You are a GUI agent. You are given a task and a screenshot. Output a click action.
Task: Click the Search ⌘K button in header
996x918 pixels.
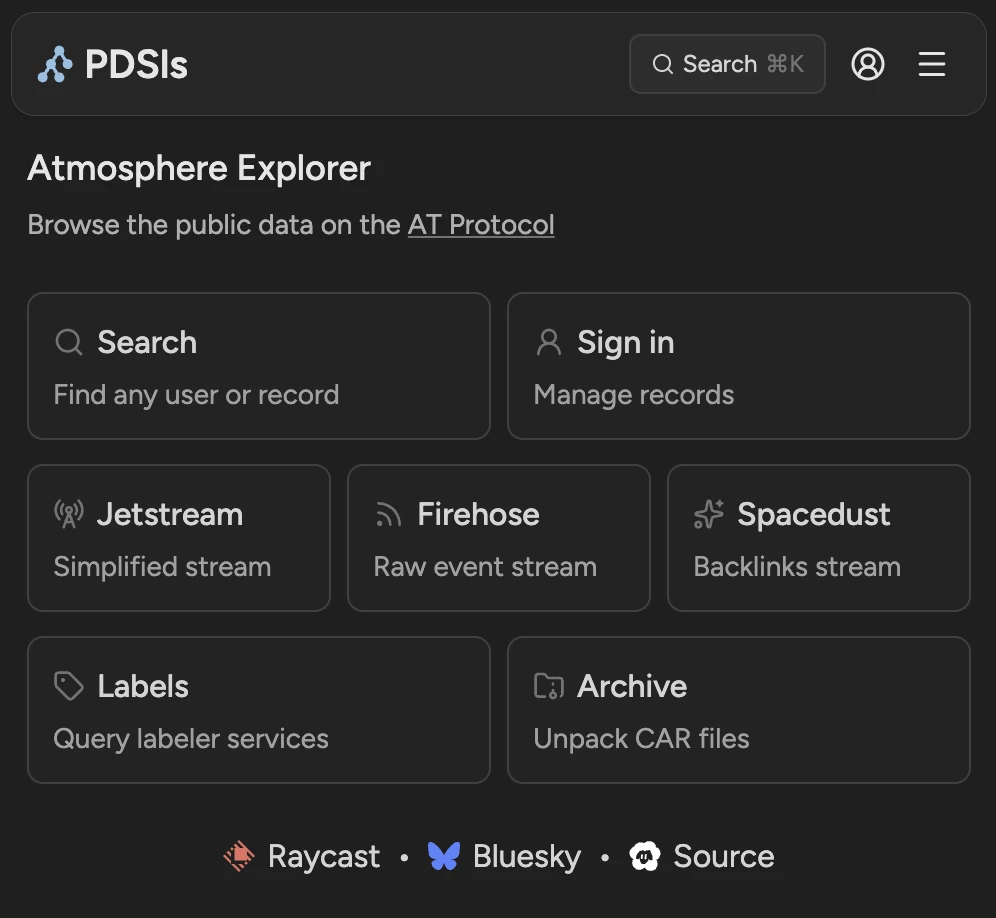click(727, 65)
